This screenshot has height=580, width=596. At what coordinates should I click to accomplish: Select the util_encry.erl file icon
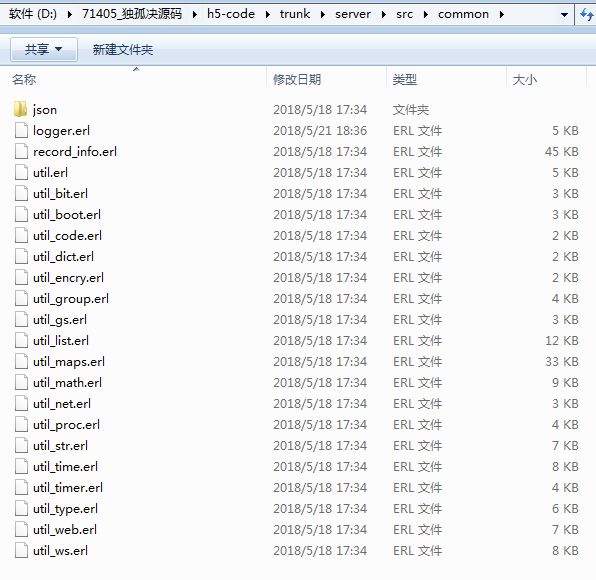click(21, 277)
